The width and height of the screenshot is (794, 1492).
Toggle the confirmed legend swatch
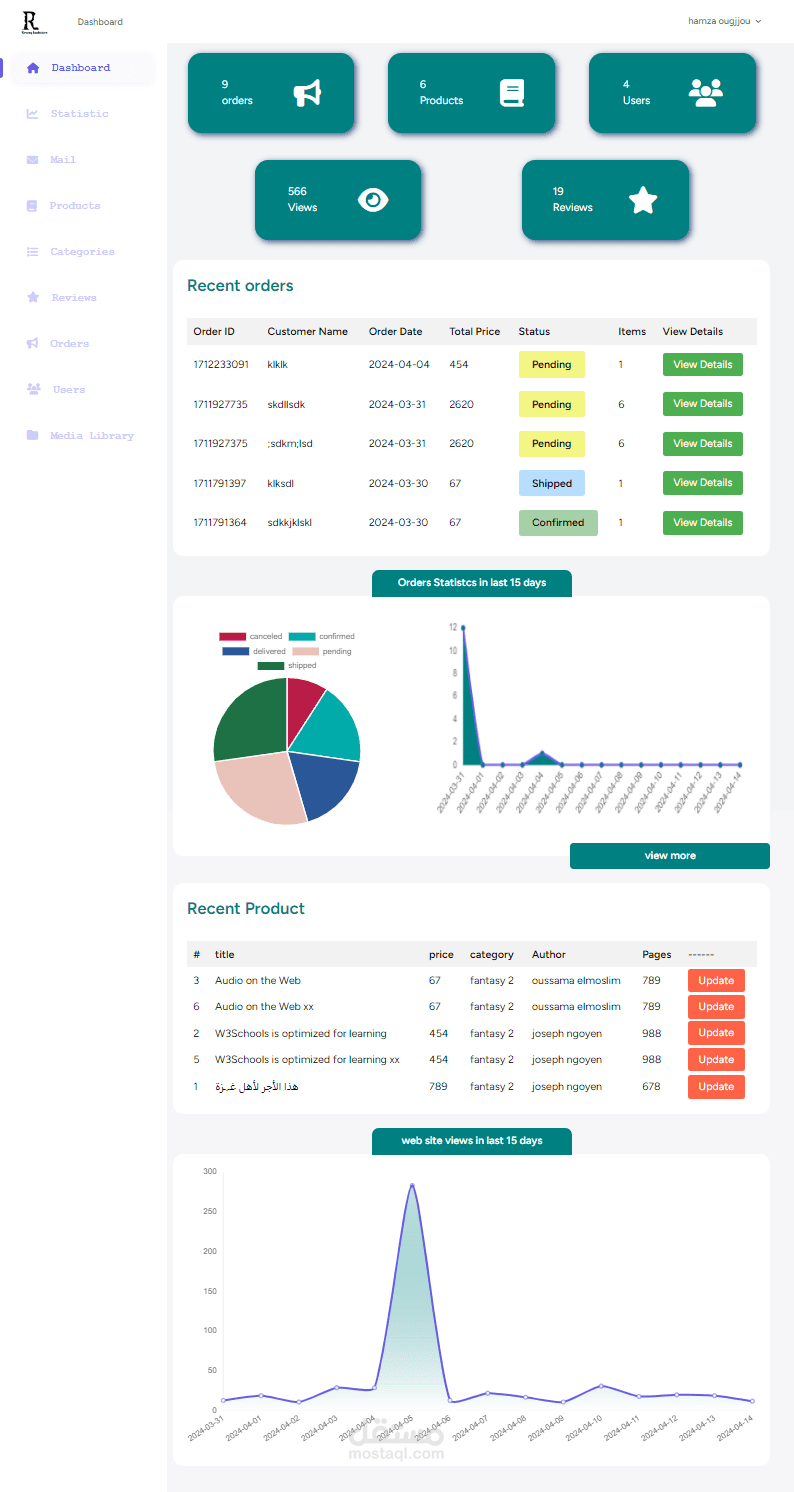pos(302,636)
